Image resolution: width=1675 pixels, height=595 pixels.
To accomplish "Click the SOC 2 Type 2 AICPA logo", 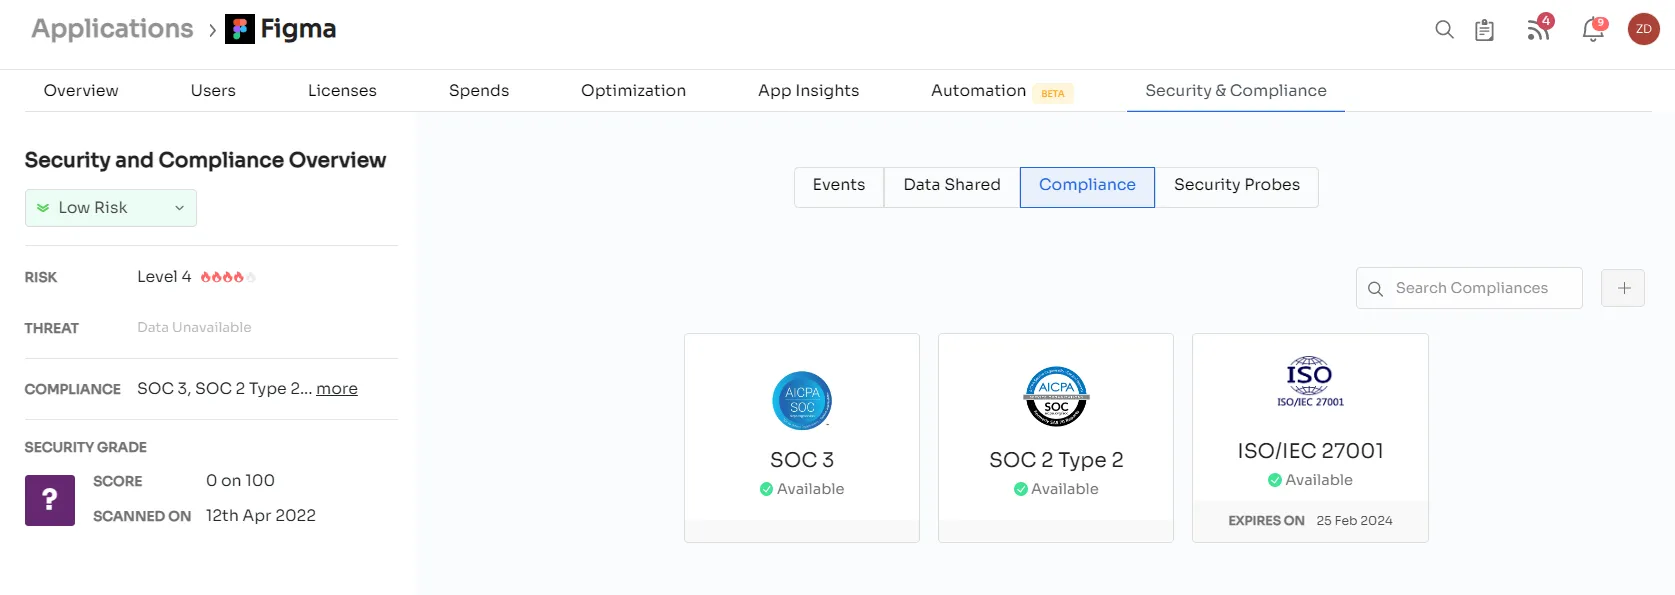I will pyautogui.click(x=1056, y=396).
